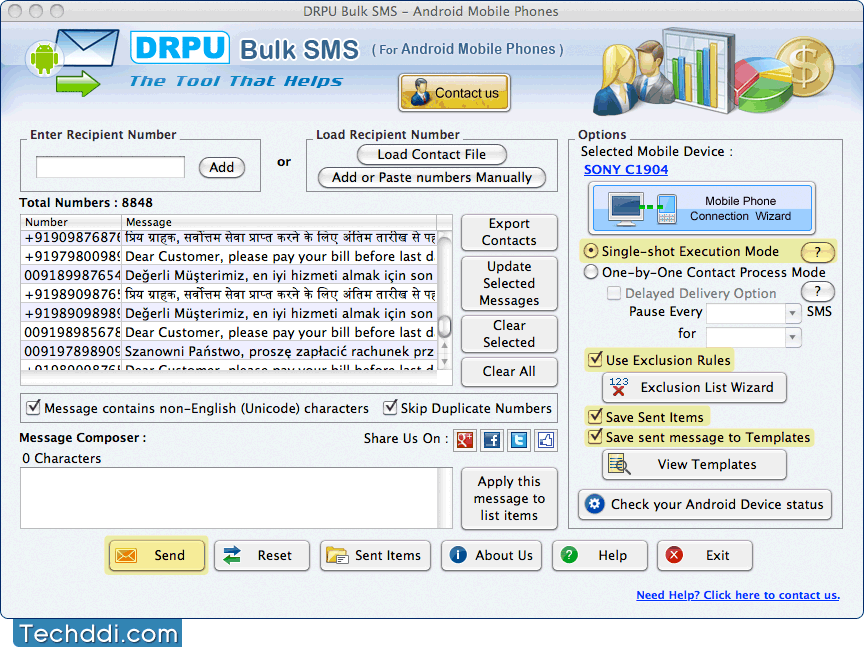Click the Twitter share icon
The height and width of the screenshot is (647, 864).
click(x=519, y=440)
